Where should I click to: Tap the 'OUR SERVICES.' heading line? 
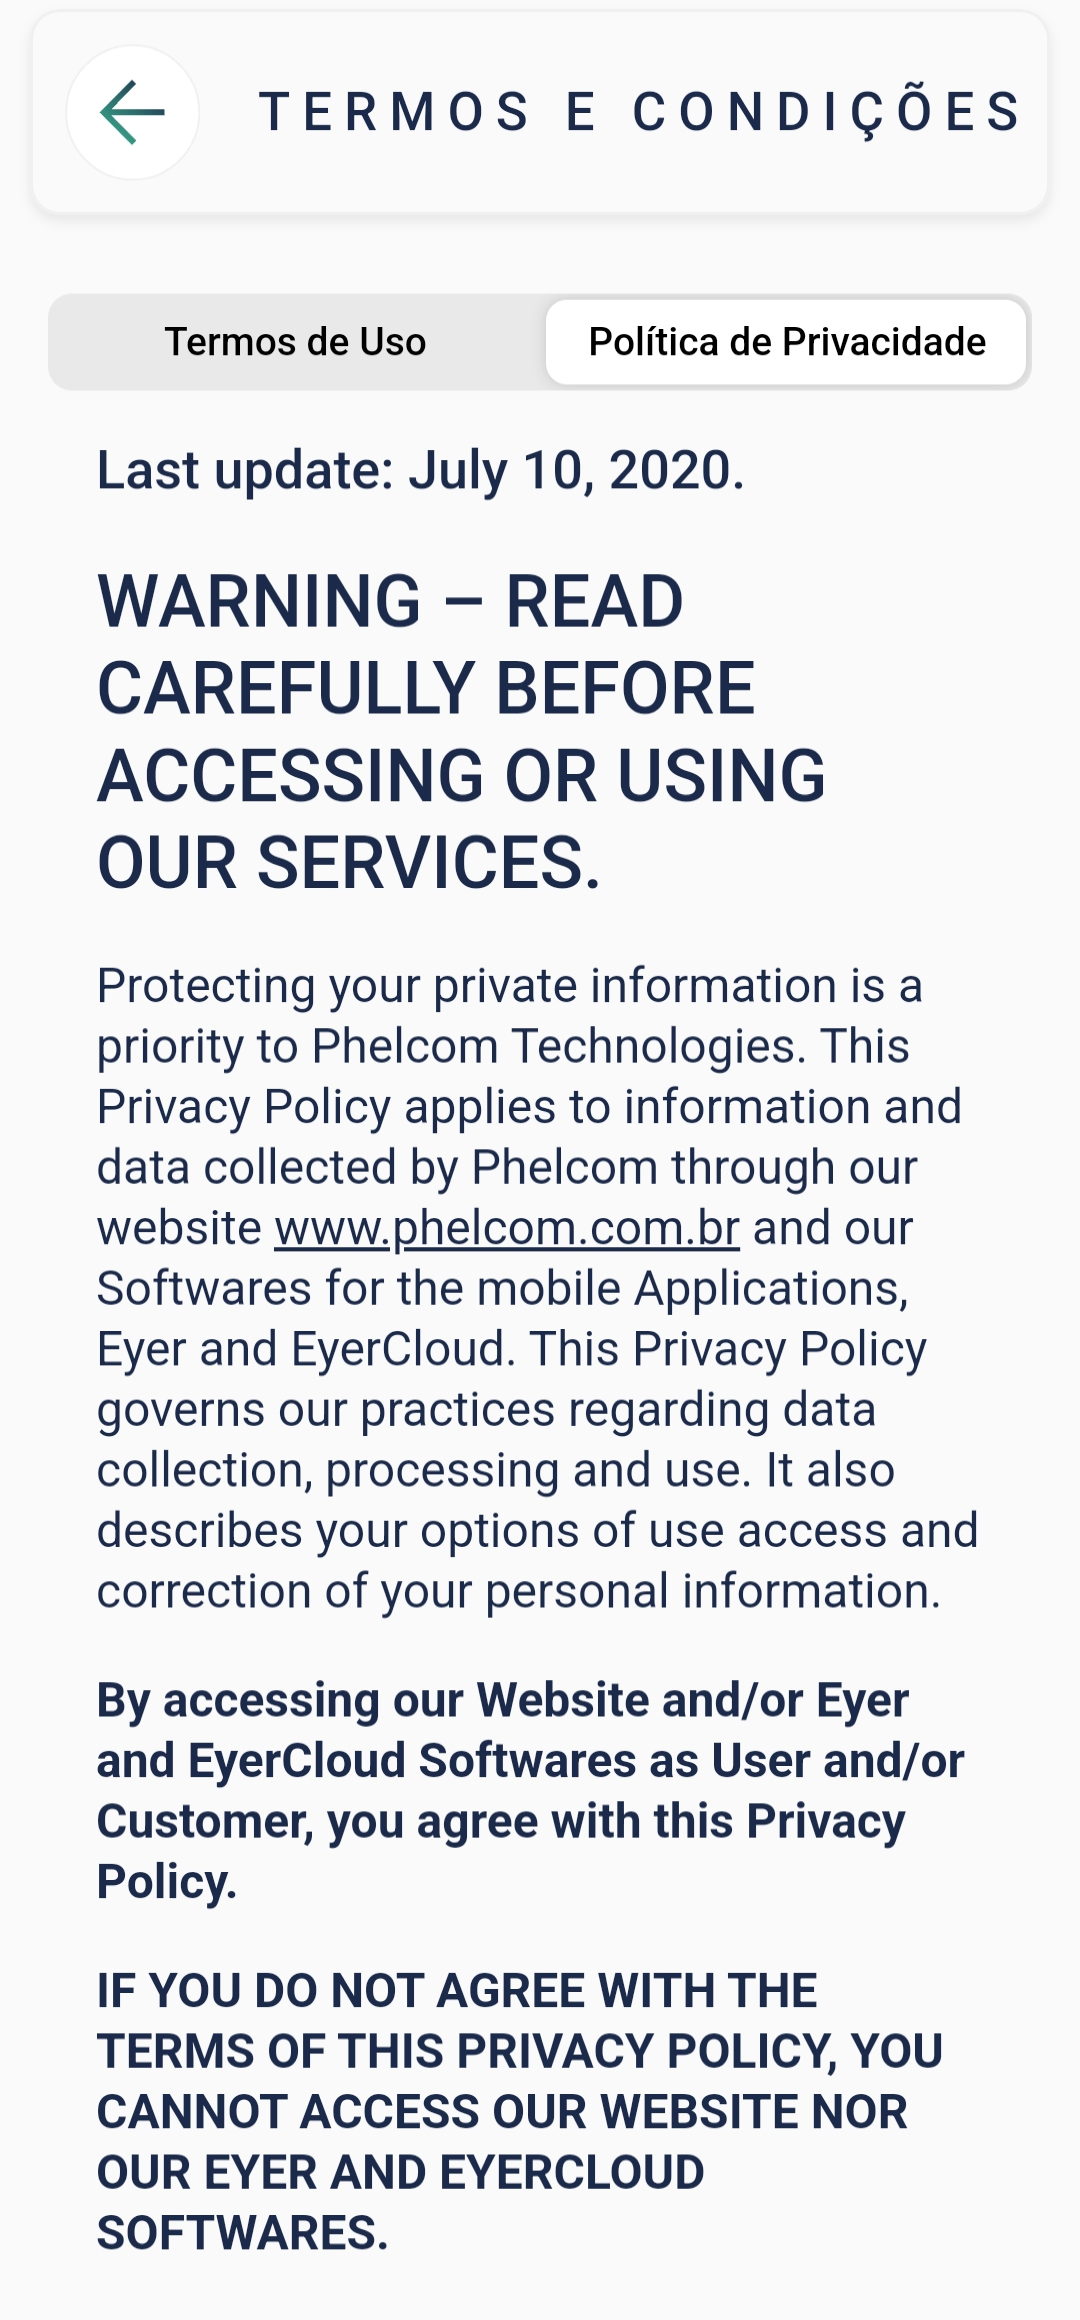pyautogui.click(x=349, y=863)
